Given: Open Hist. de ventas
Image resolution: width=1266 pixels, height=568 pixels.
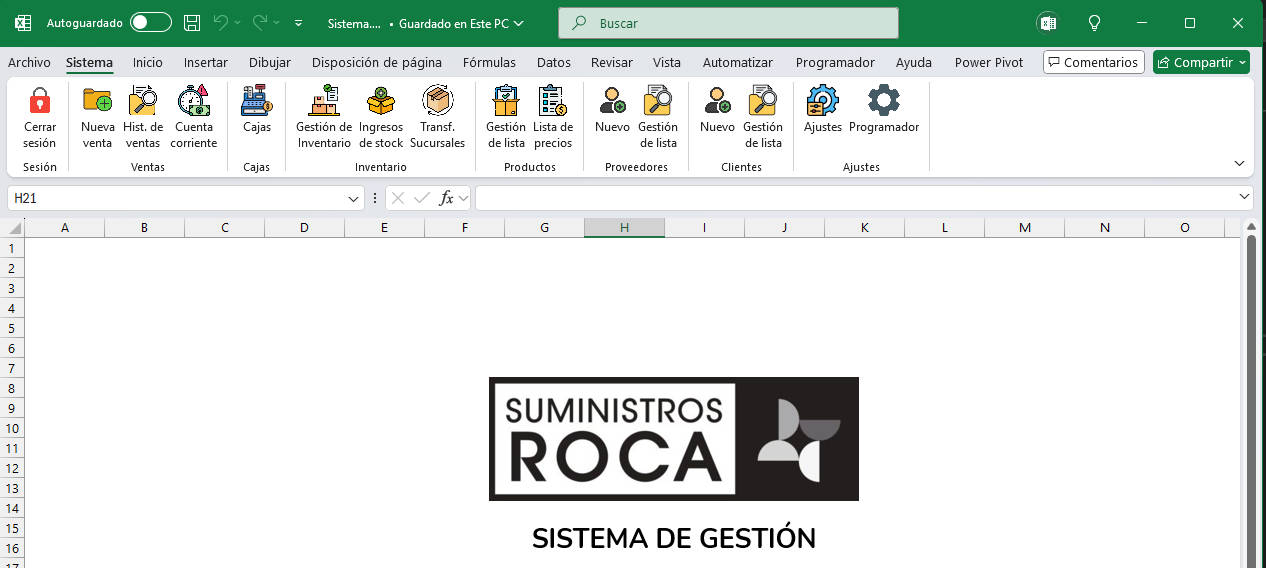Looking at the screenshot, I should [x=143, y=118].
